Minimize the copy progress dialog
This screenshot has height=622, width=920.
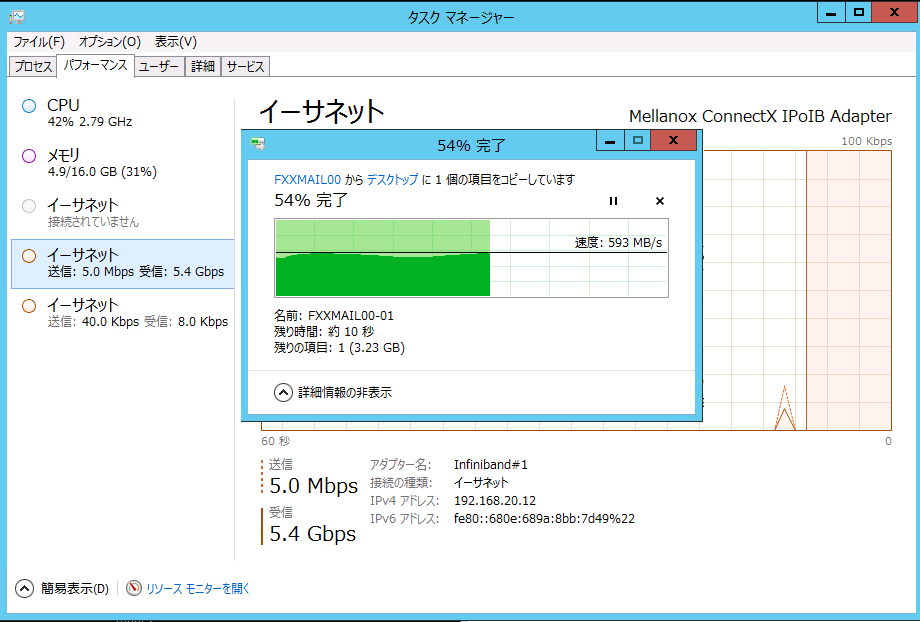pyautogui.click(x=610, y=141)
